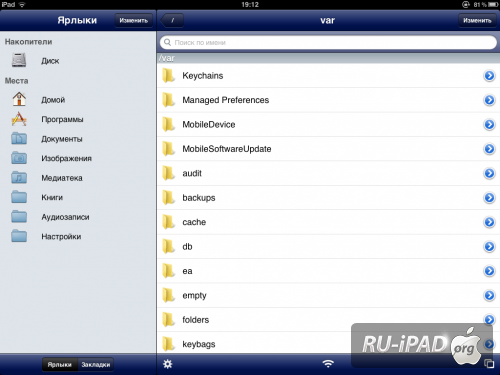Open the Книги folder icon
The width and height of the screenshot is (500, 375).
(19, 197)
